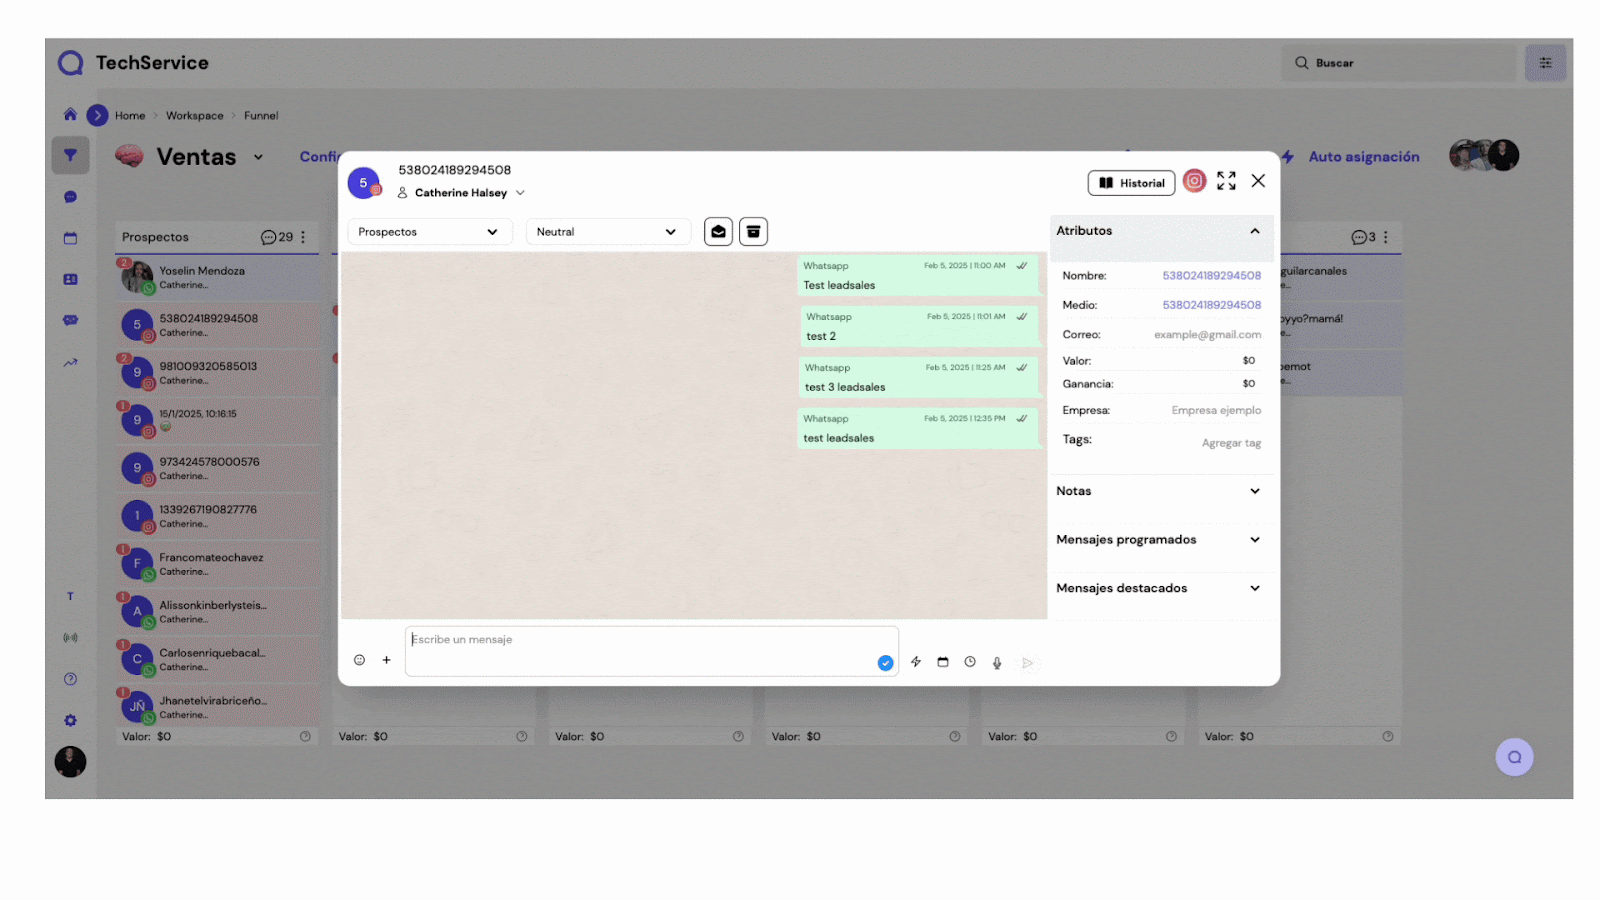Change assigned agent Catherine Halsey

coord(462,193)
